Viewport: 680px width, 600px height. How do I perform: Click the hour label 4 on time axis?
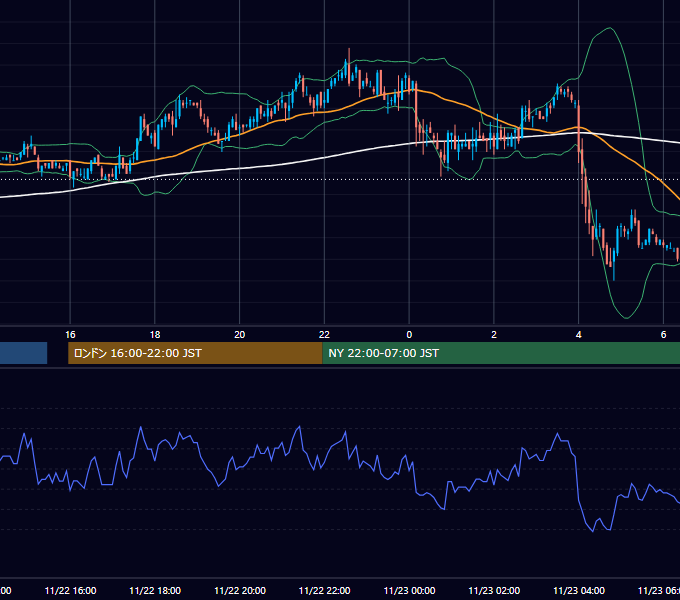[x=579, y=335]
